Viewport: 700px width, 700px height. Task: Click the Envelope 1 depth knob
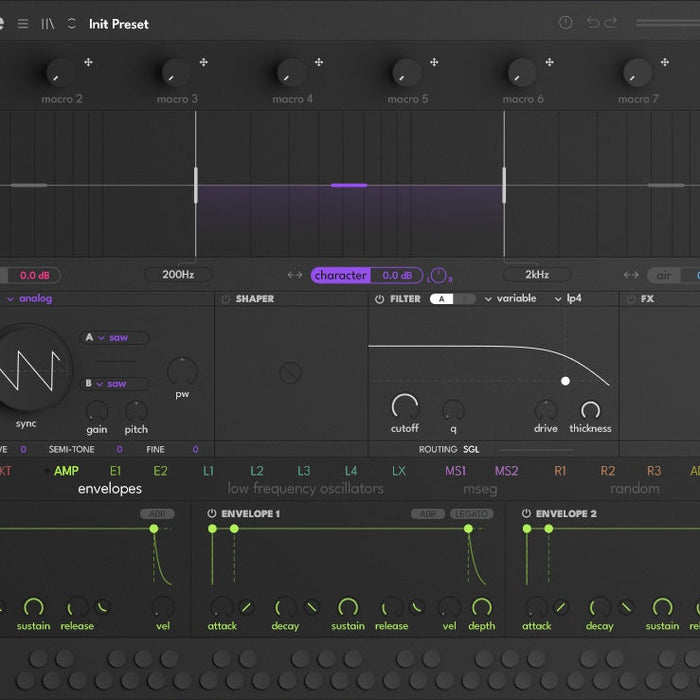point(482,608)
